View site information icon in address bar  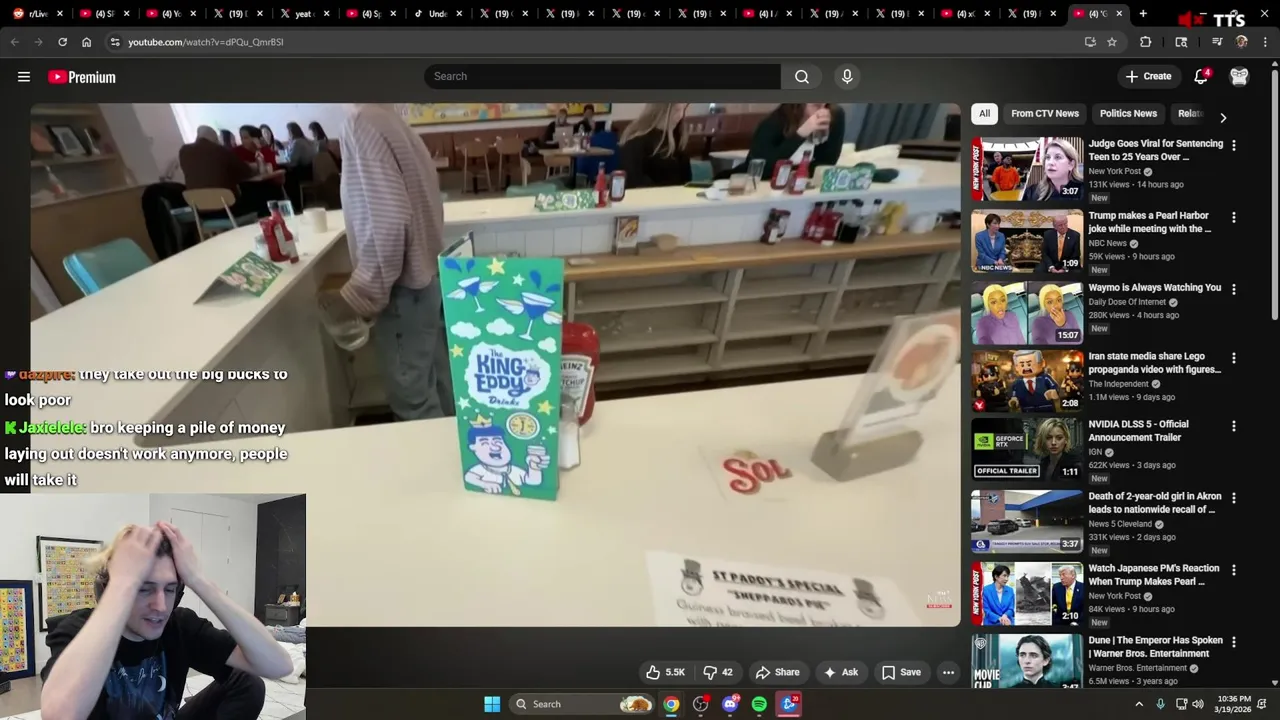(115, 42)
